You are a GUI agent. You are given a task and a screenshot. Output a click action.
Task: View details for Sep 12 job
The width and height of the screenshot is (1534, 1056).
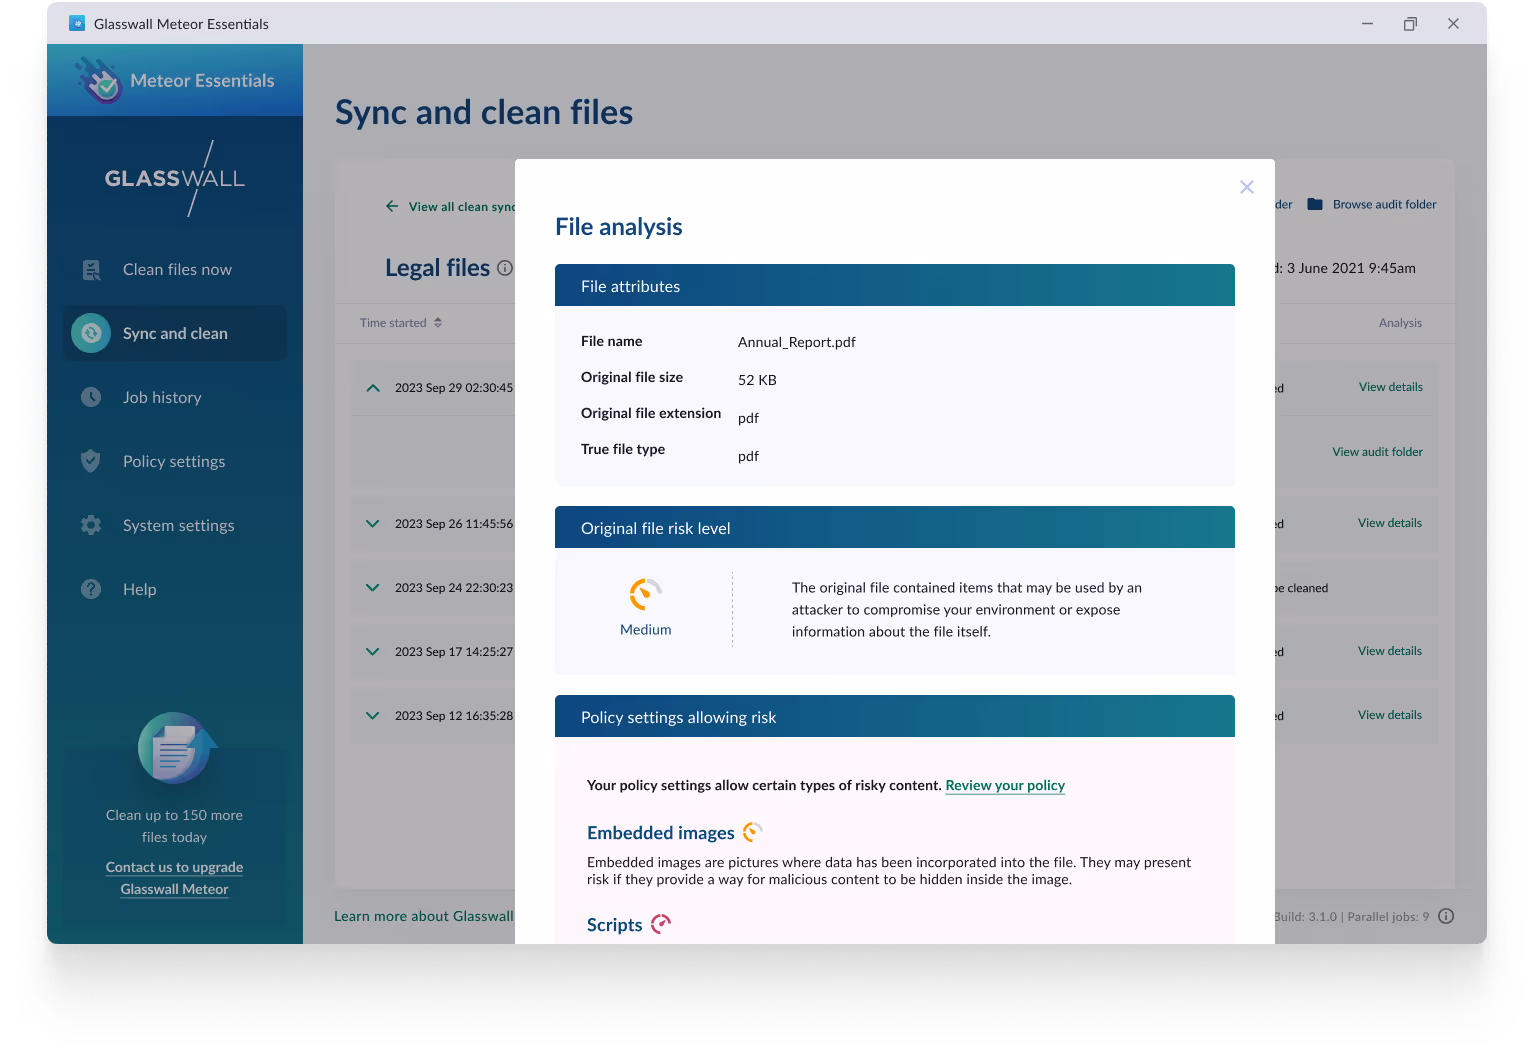pos(1390,715)
